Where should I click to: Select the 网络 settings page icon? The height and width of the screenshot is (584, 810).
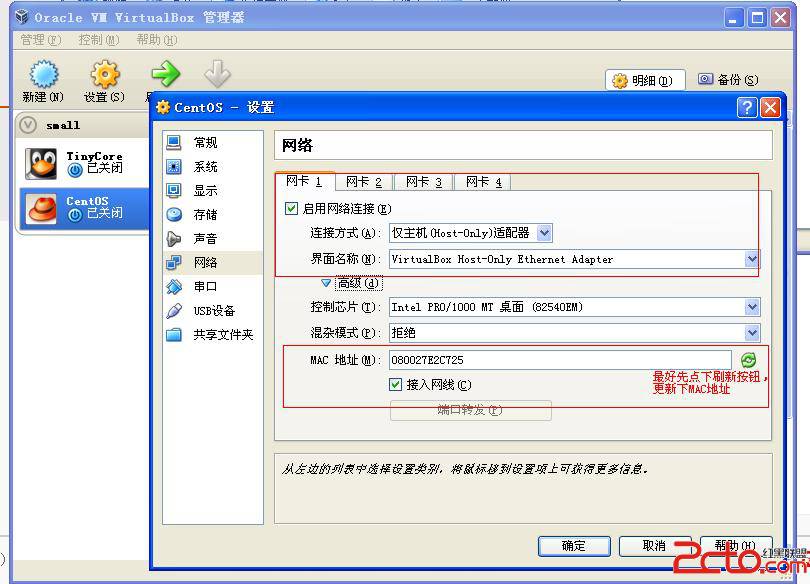tap(176, 263)
